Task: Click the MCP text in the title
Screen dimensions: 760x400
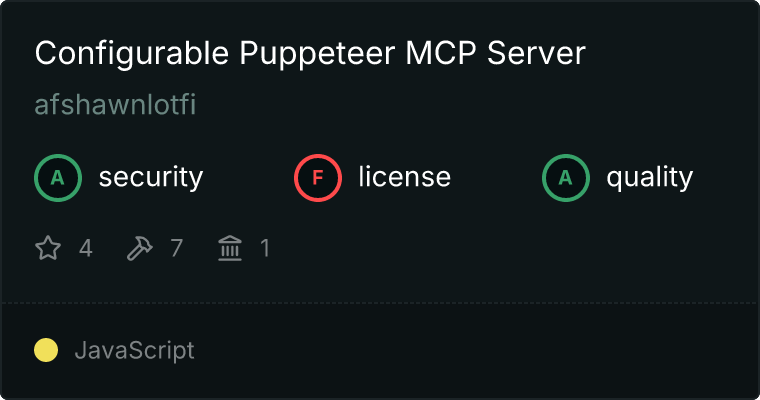Action: point(441,53)
